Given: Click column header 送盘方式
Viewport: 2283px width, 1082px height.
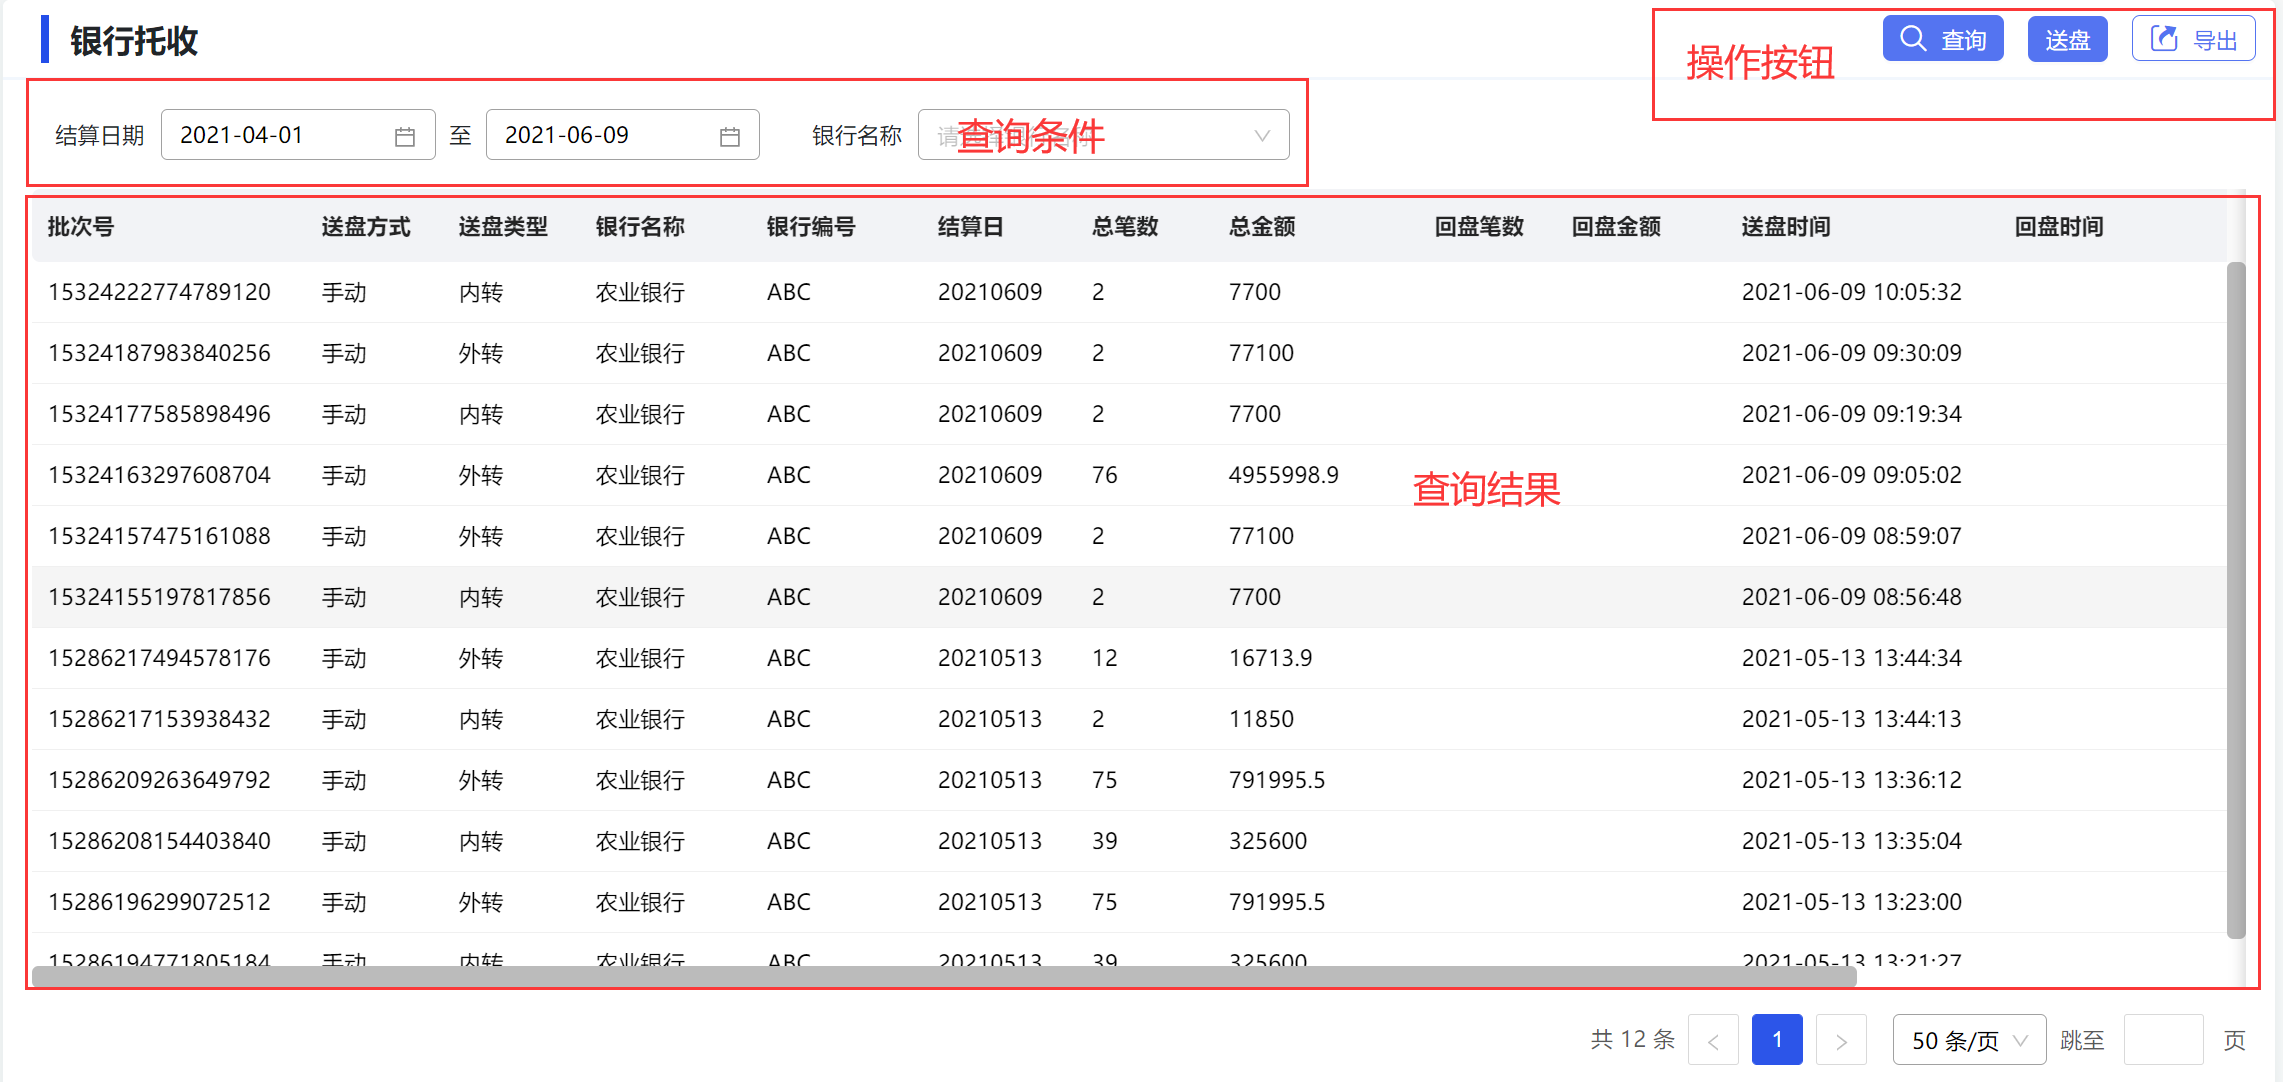Looking at the screenshot, I should 366,227.
